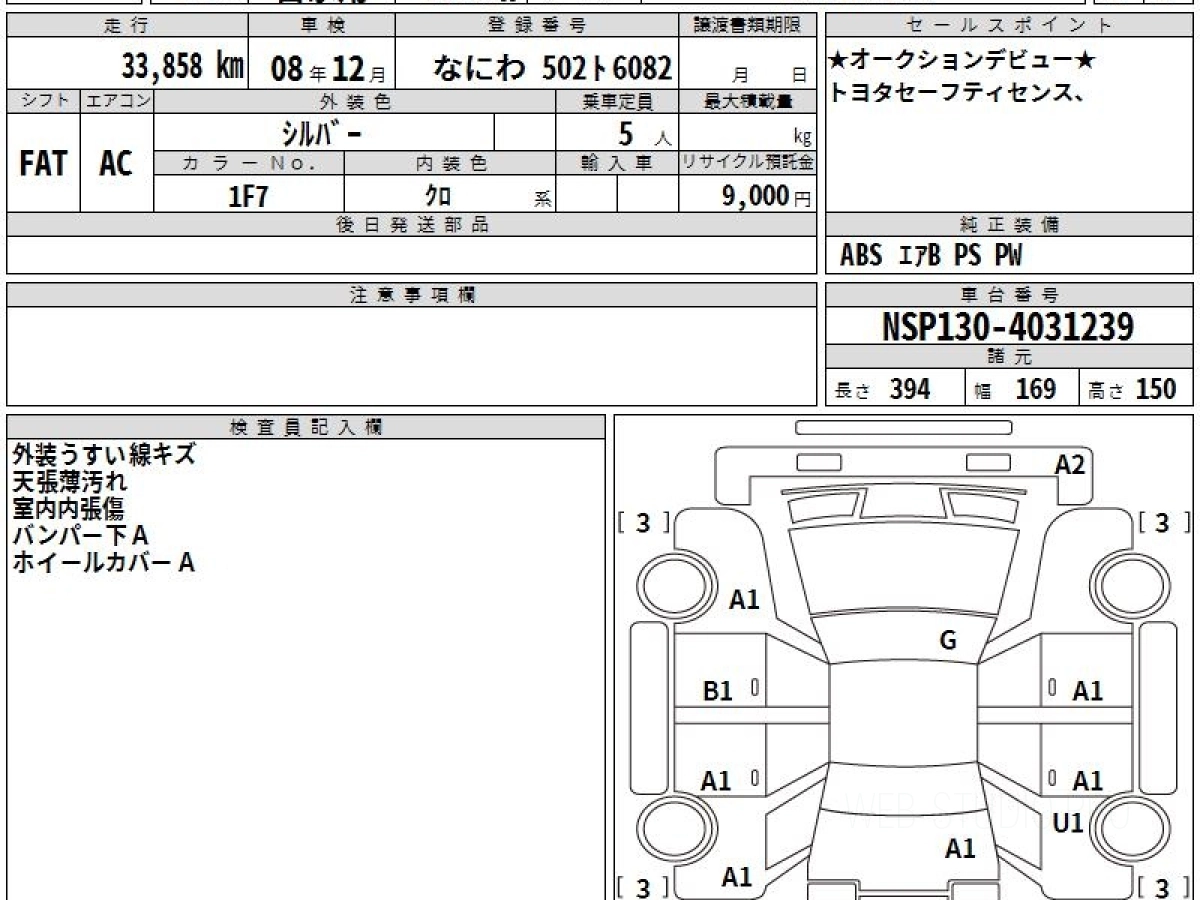Select the exterior color シルバー field
Screen dimensions: 1200x900
(324, 132)
